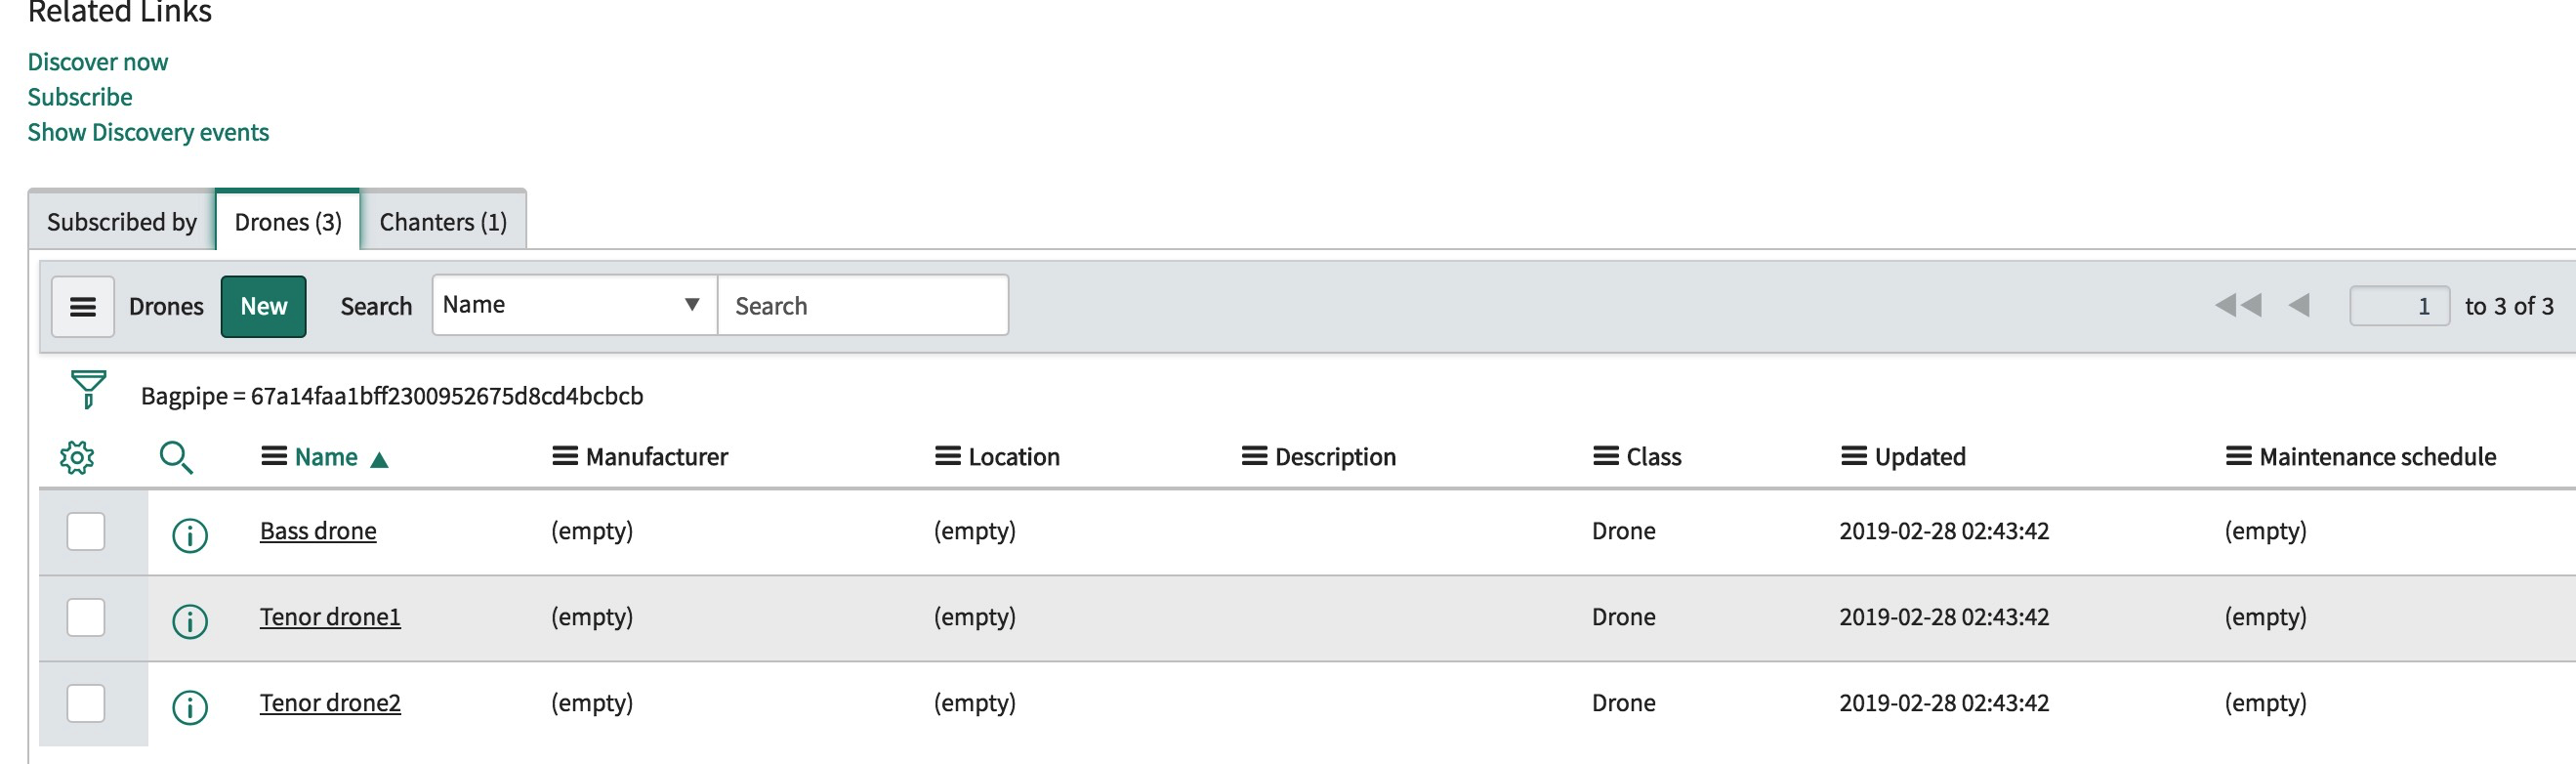Click the New button
2576x764 pixels.
[264, 306]
